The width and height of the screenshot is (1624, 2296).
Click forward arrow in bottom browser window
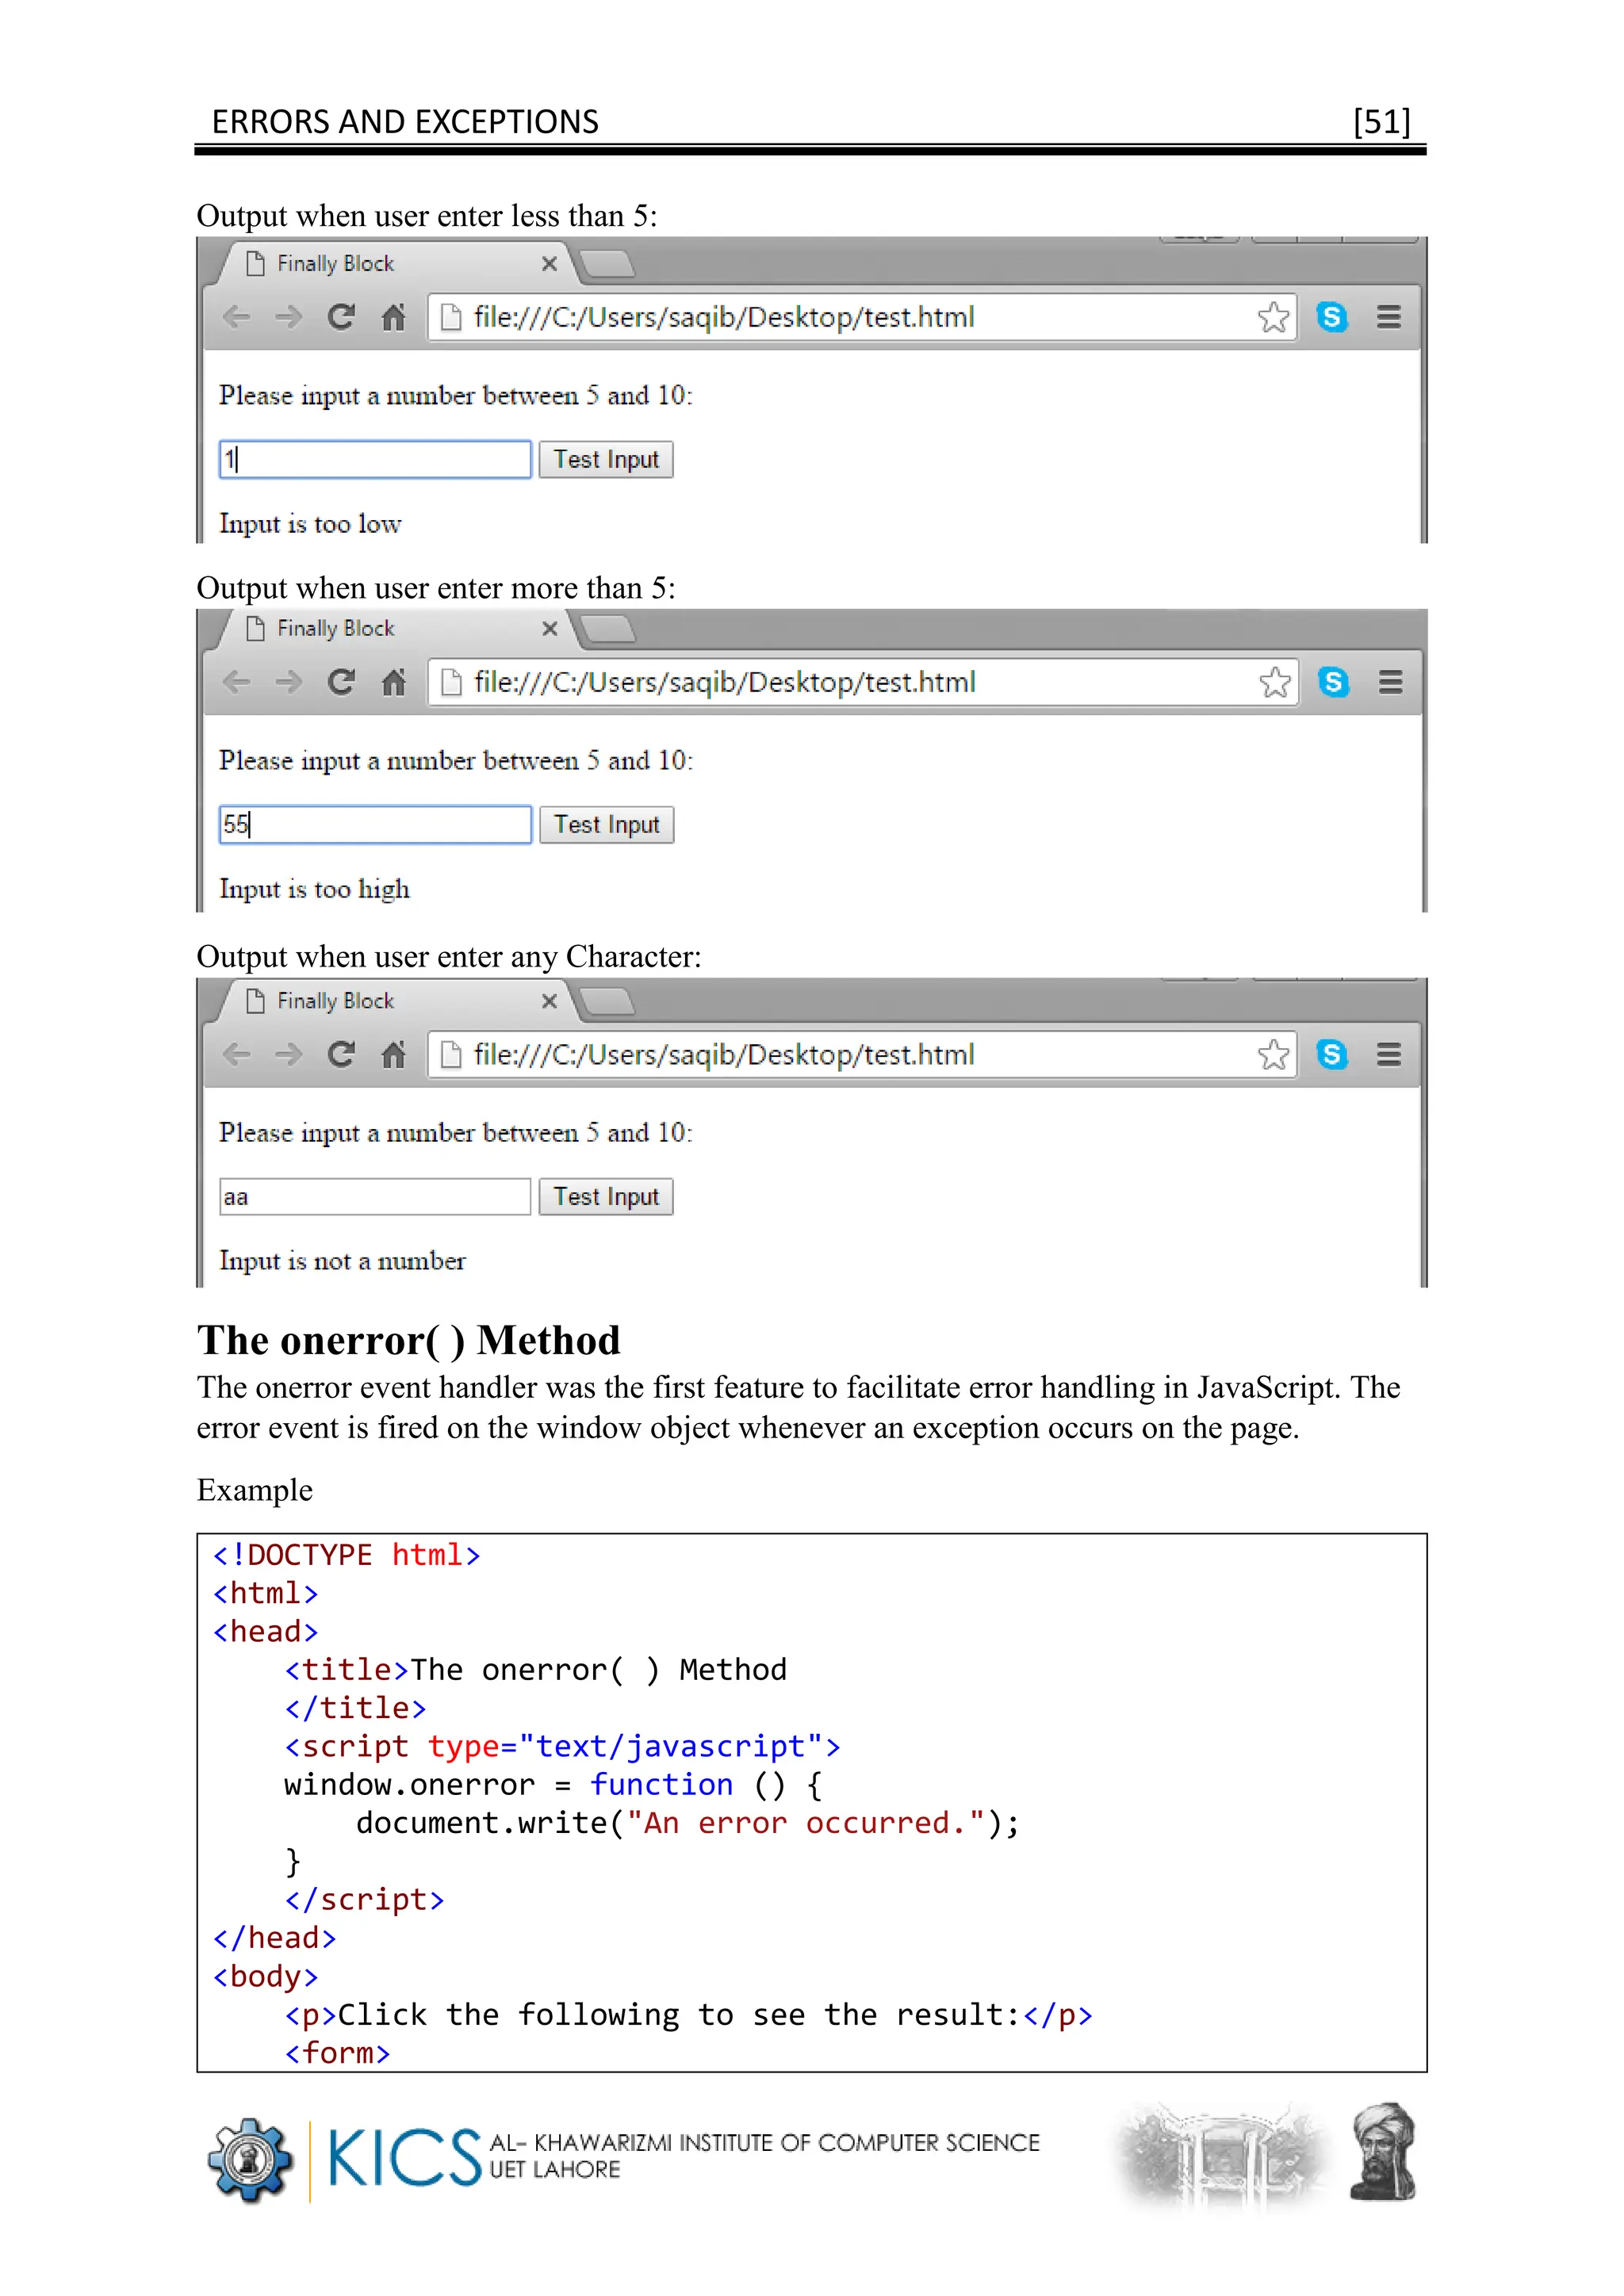(289, 1054)
